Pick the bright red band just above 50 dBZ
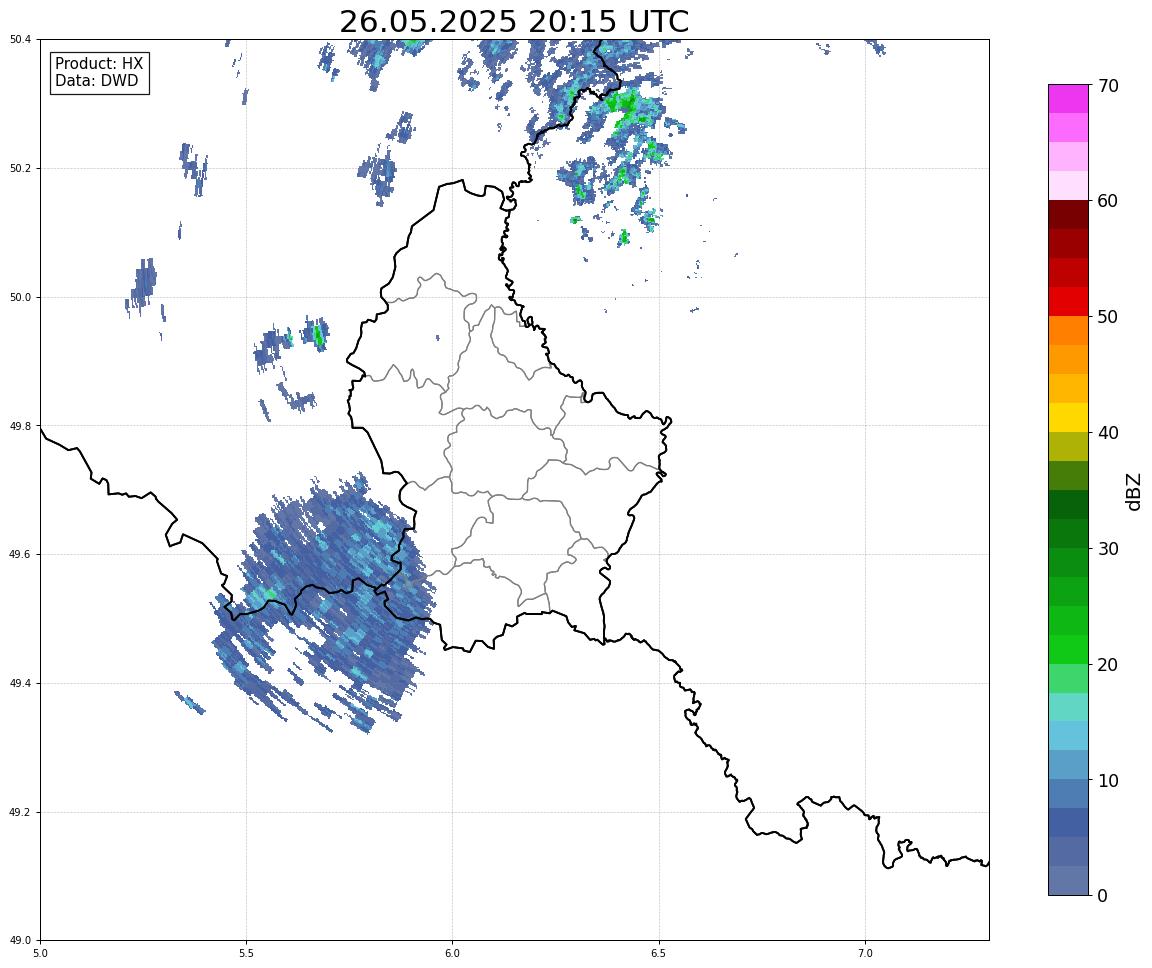The image size is (1152, 968). click(1068, 301)
